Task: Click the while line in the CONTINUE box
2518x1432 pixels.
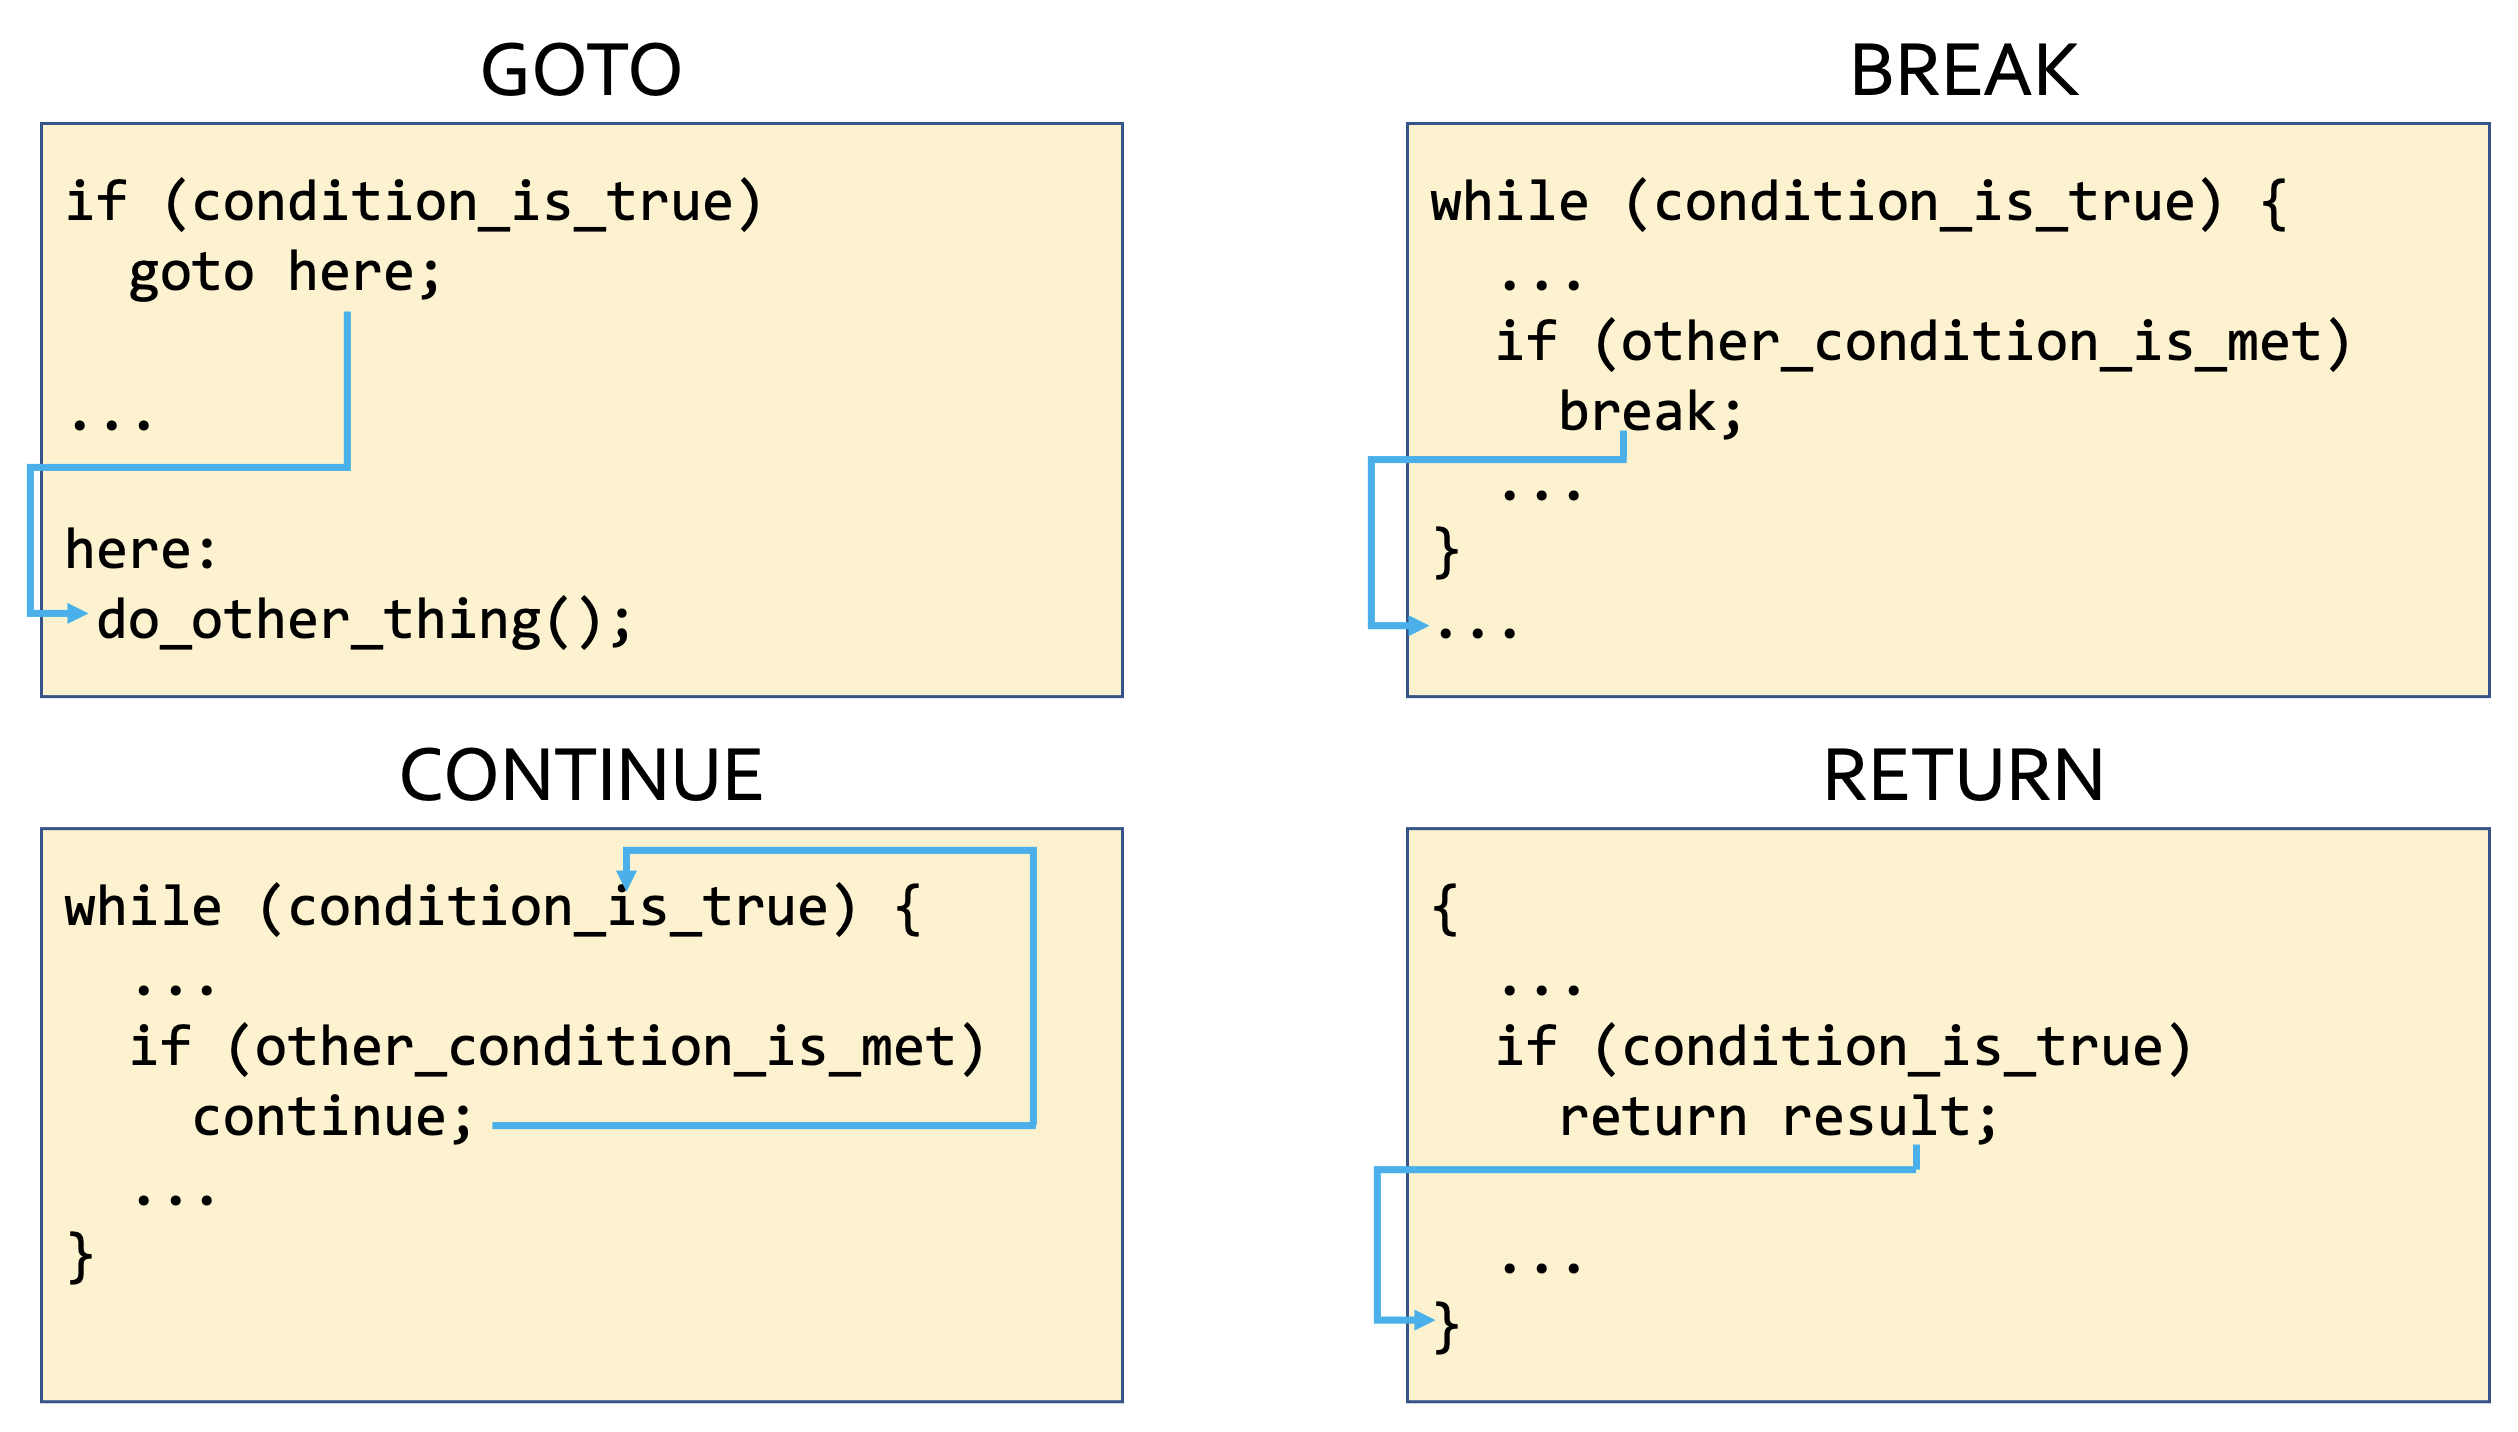Action: tap(492, 908)
